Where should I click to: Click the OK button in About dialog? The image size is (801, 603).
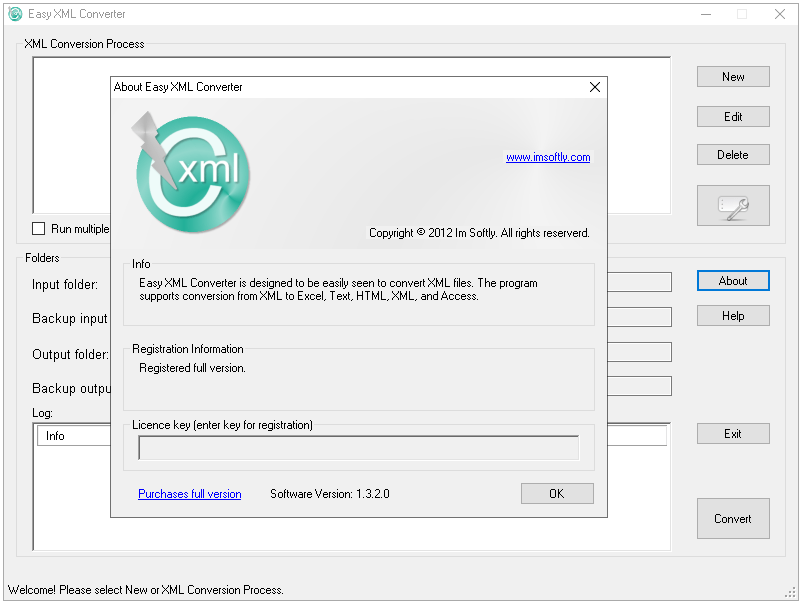point(557,494)
